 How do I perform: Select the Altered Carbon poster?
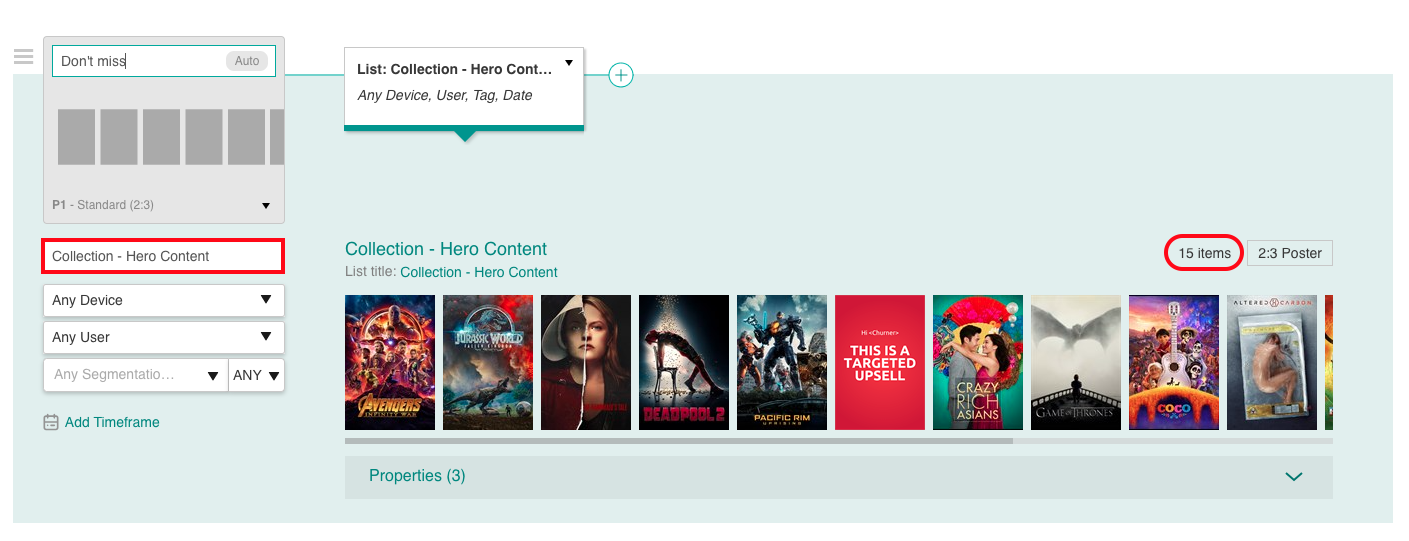[x=1272, y=362]
